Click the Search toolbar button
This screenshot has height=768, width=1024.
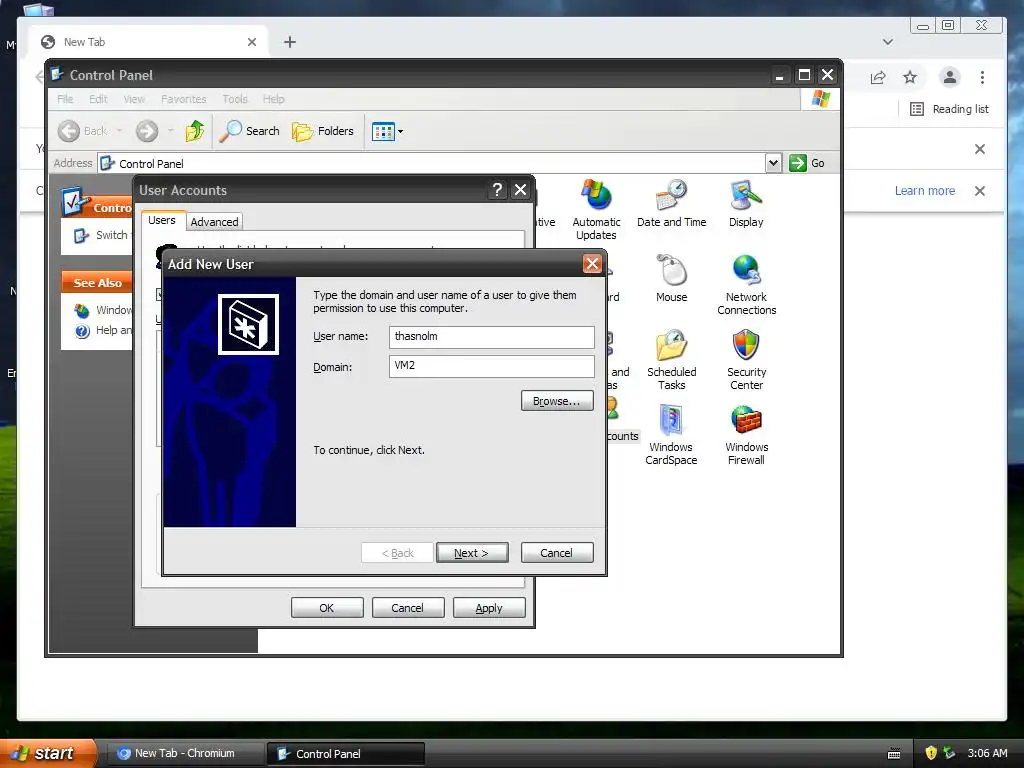click(249, 131)
